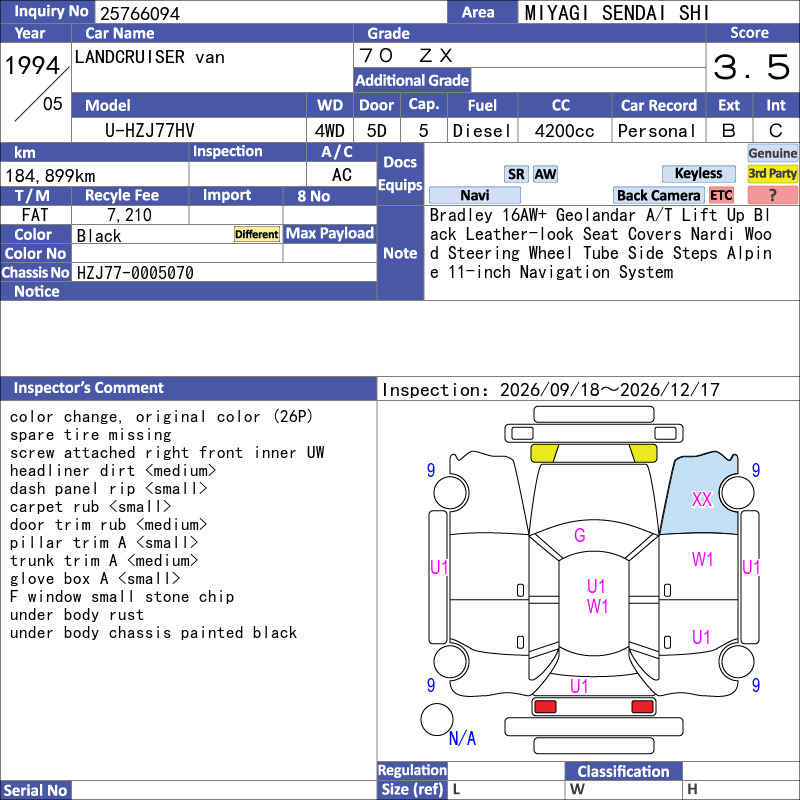
Task: Click the Score value 3.5
Action: pyautogui.click(x=752, y=67)
